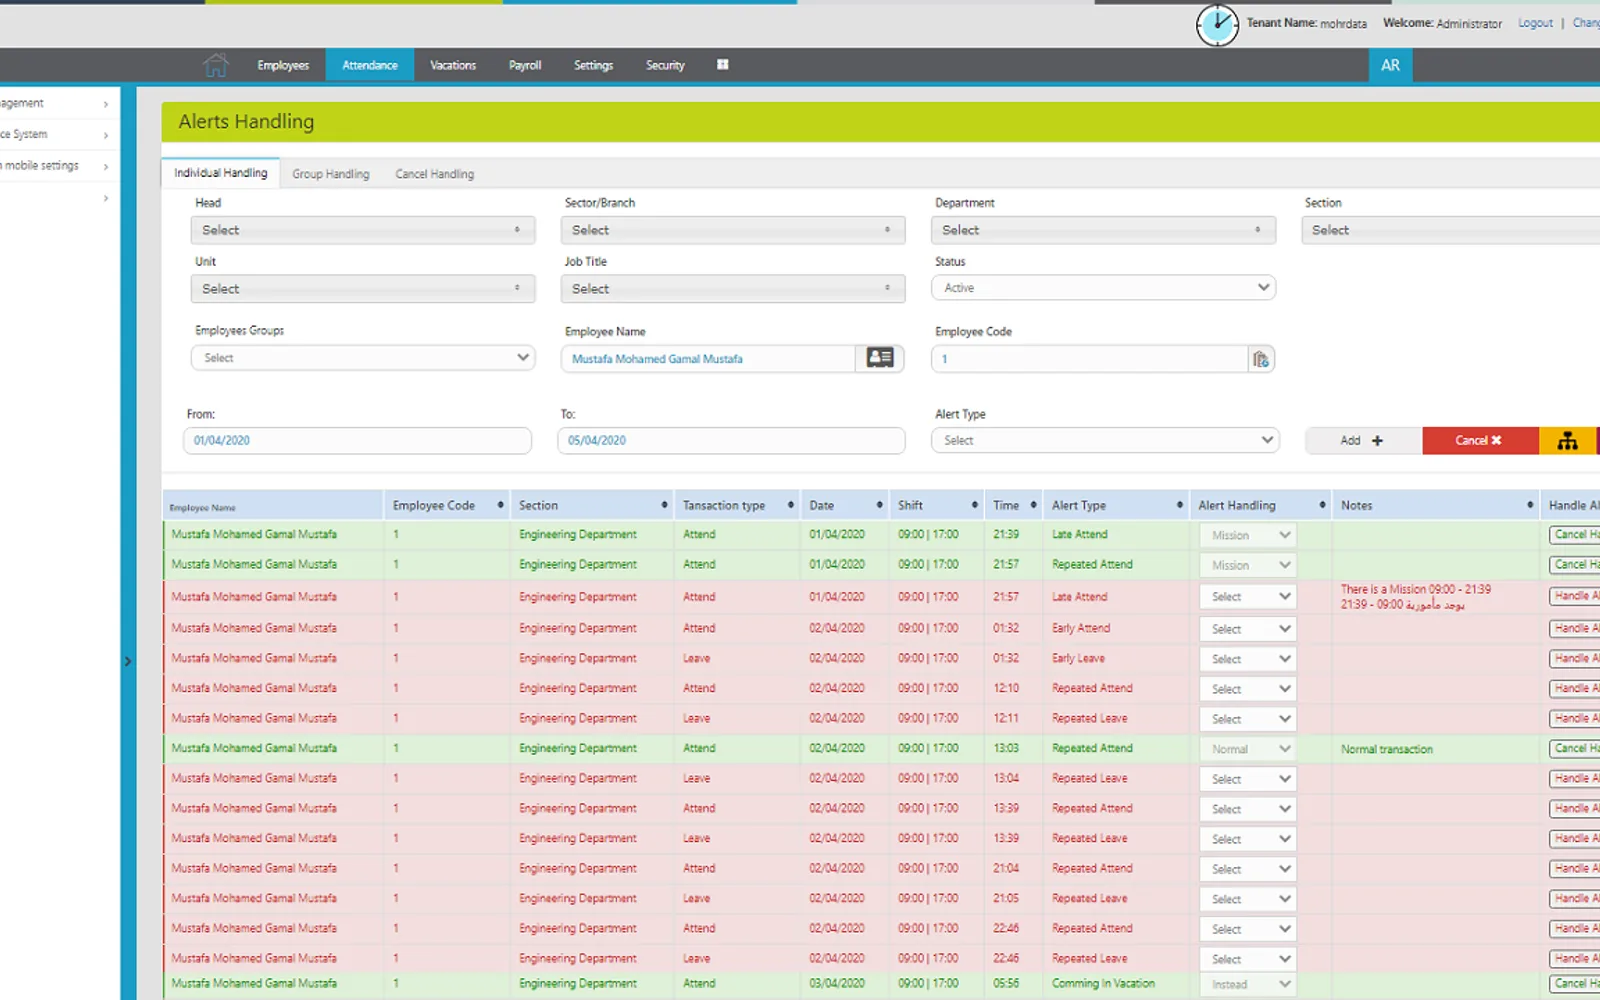
Task: Click the To date field
Action: point(731,440)
